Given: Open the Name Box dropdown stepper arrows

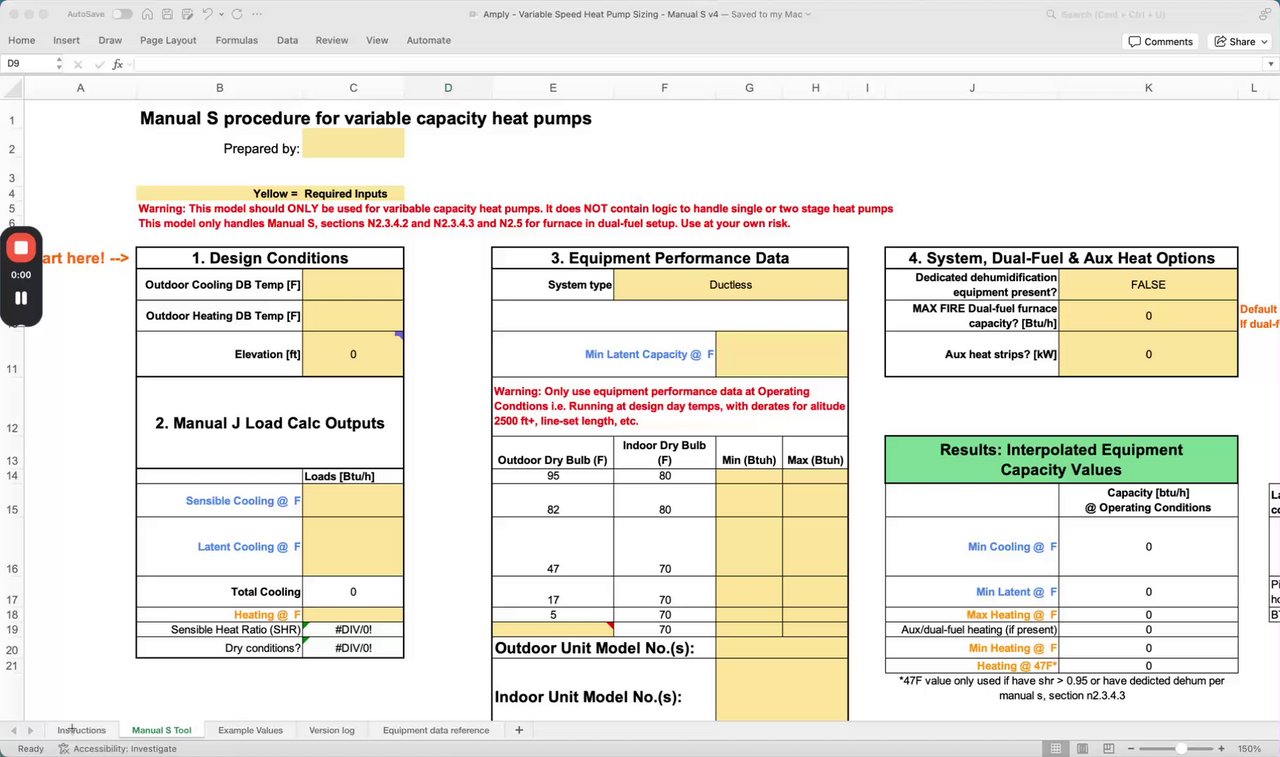Looking at the screenshot, I should [x=59, y=63].
